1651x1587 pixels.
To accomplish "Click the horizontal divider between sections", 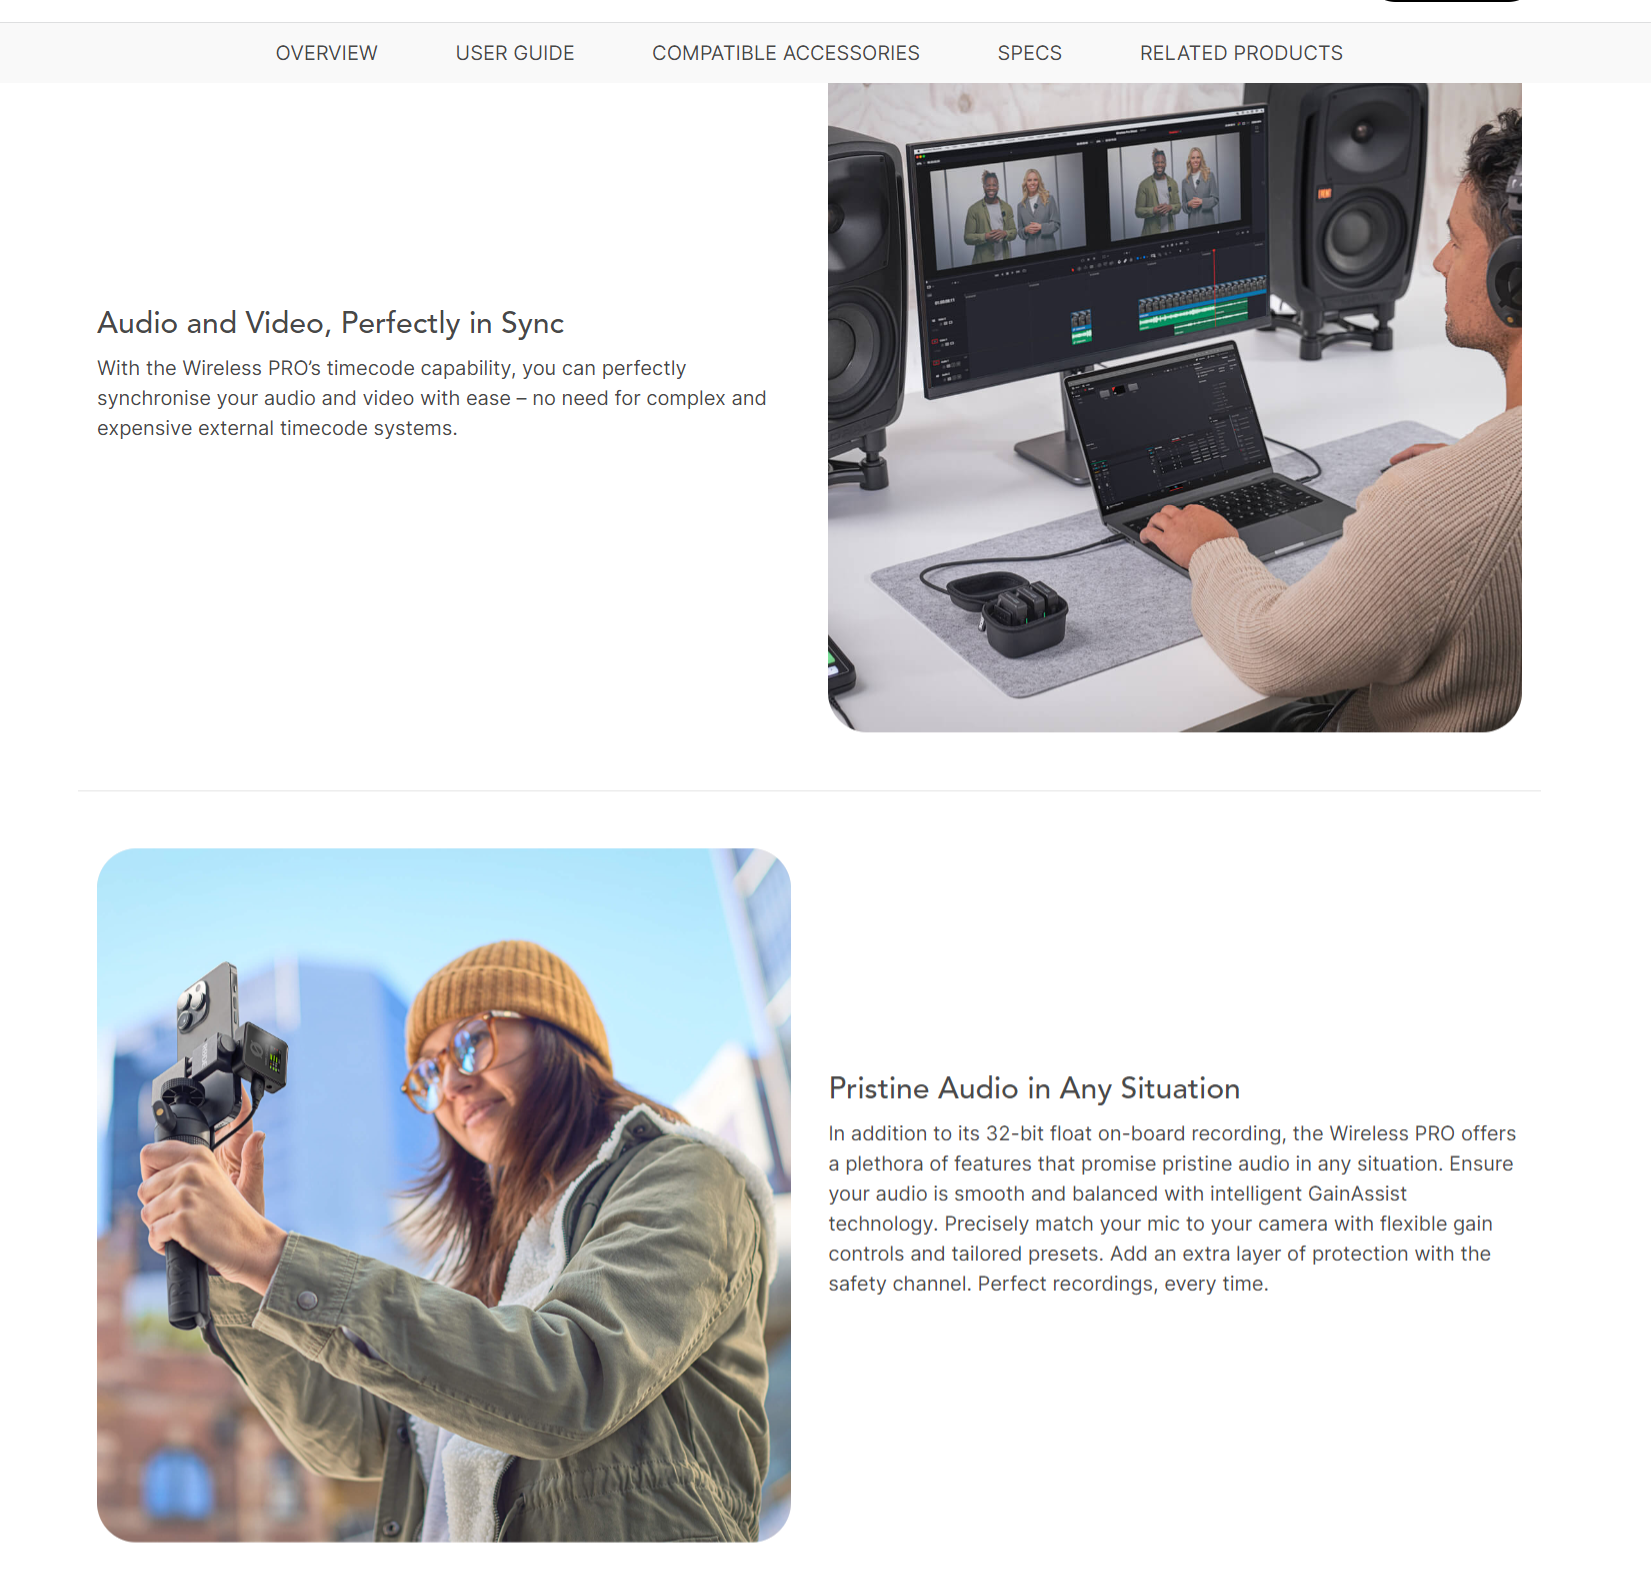I will coord(808,791).
